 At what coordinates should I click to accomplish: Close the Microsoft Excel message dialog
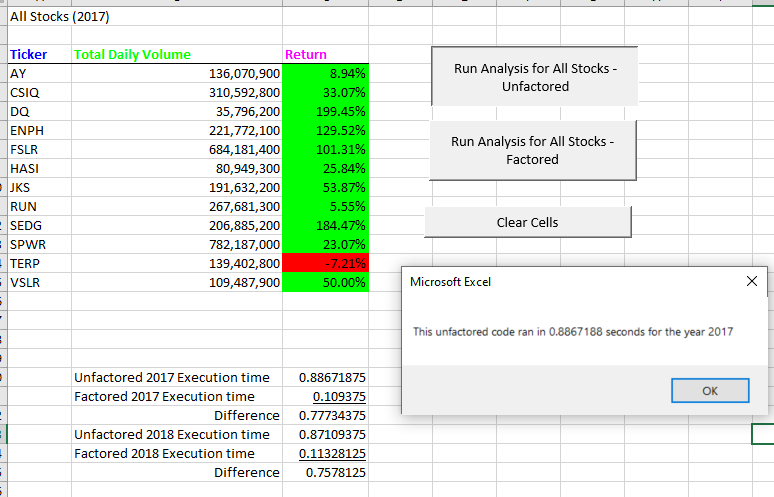point(751,281)
